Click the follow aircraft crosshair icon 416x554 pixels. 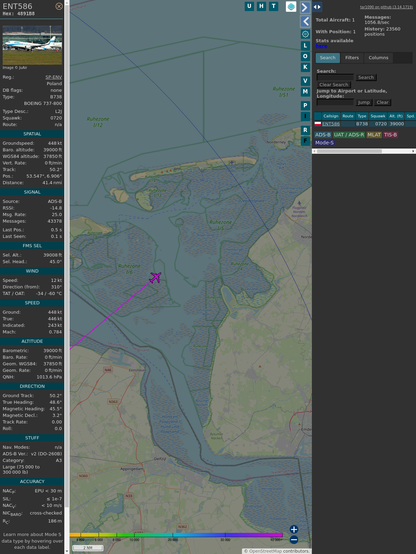(305, 34)
